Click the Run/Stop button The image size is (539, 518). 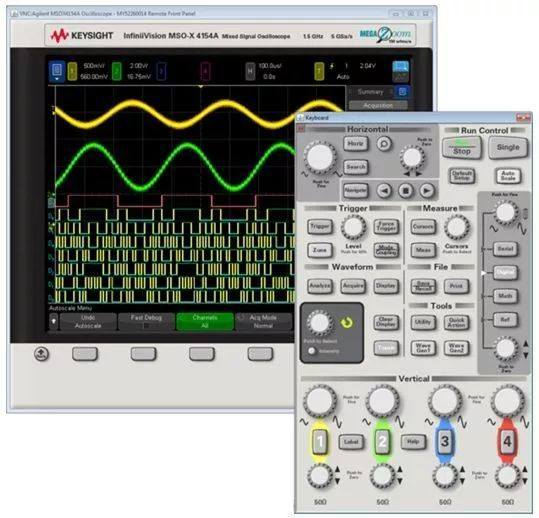pos(461,148)
